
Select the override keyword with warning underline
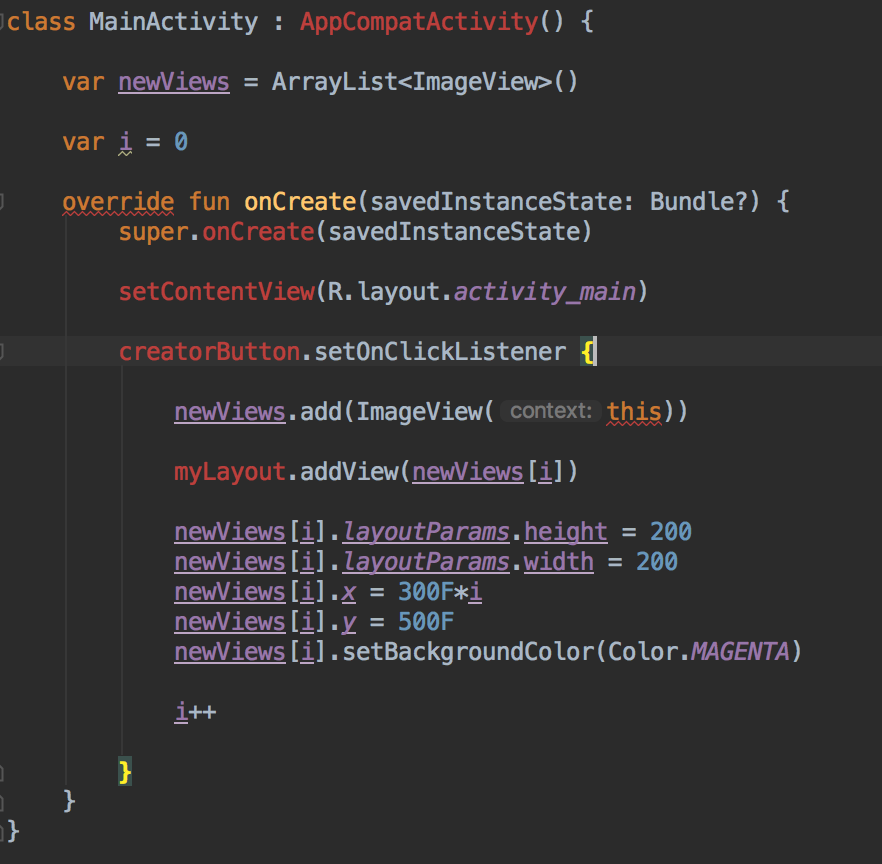click(x=118, y=201)
